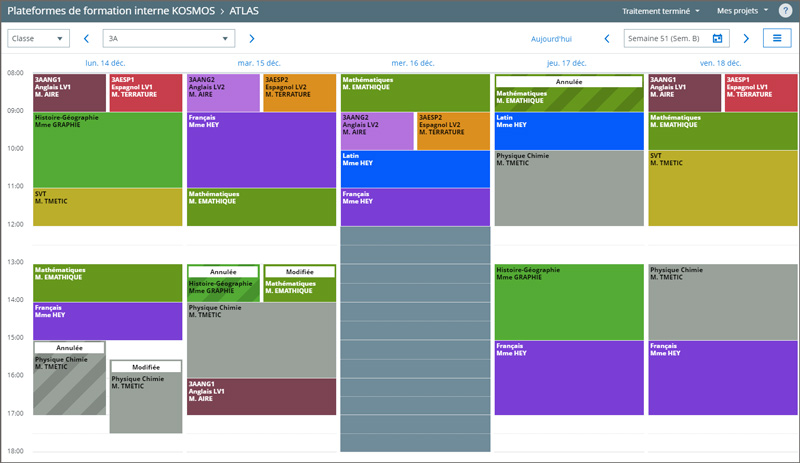Click the Semaine 51 week input field
Viewport: 800px width, 463px height.
[x=665, y=39]
